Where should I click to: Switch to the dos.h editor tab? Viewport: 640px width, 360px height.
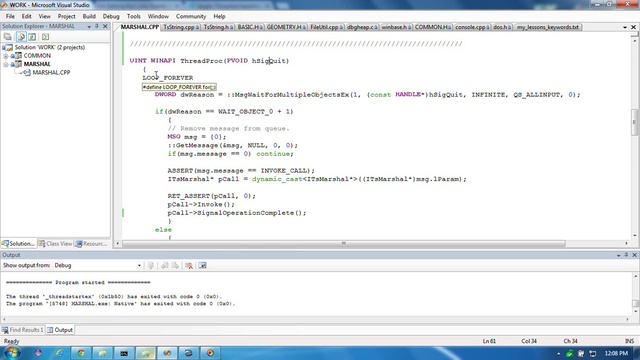coord(502,27)
